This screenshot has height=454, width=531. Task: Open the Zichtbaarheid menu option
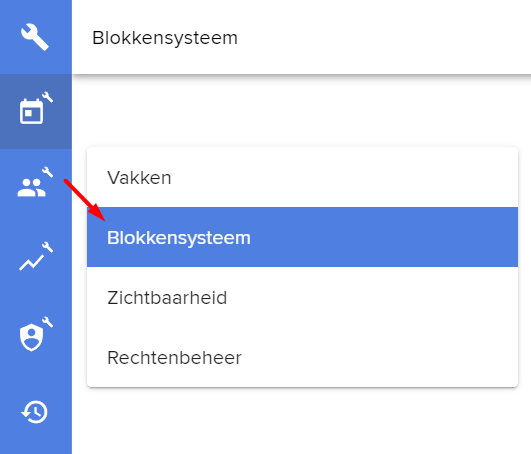(x=302, y=297)
